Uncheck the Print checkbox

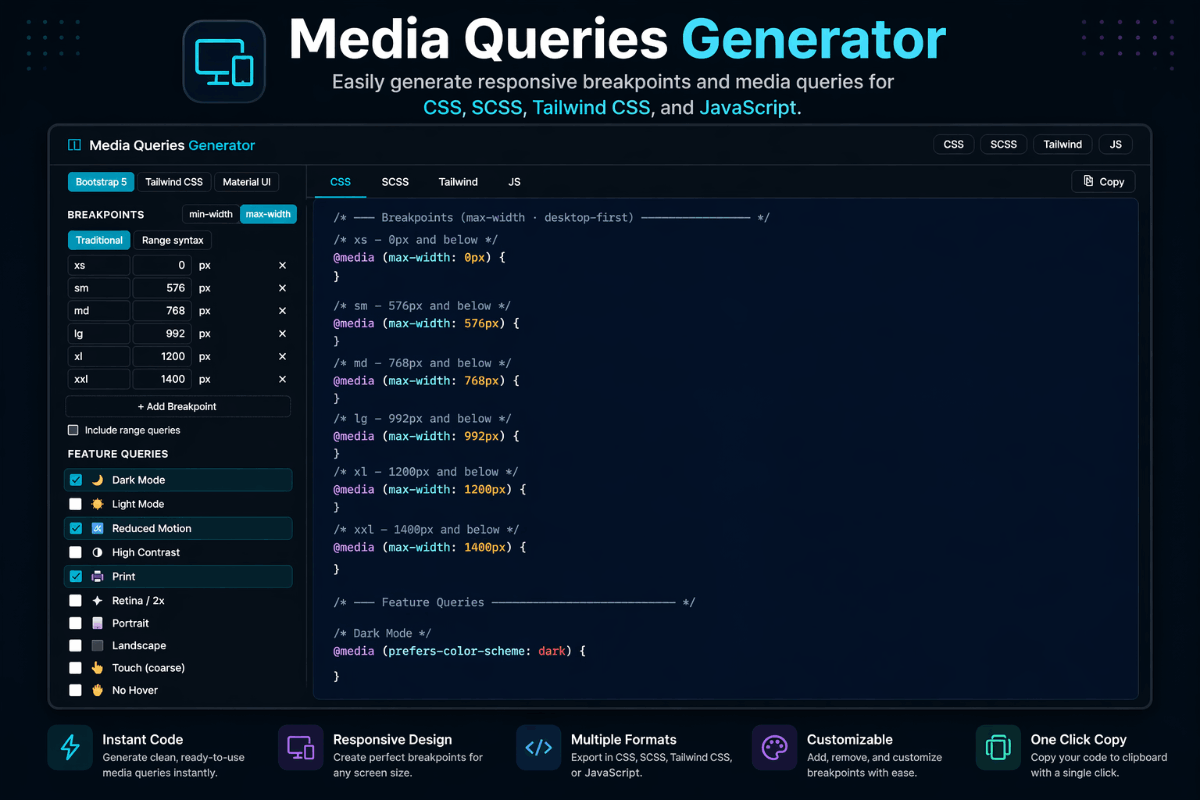click(x=75, y=576)
